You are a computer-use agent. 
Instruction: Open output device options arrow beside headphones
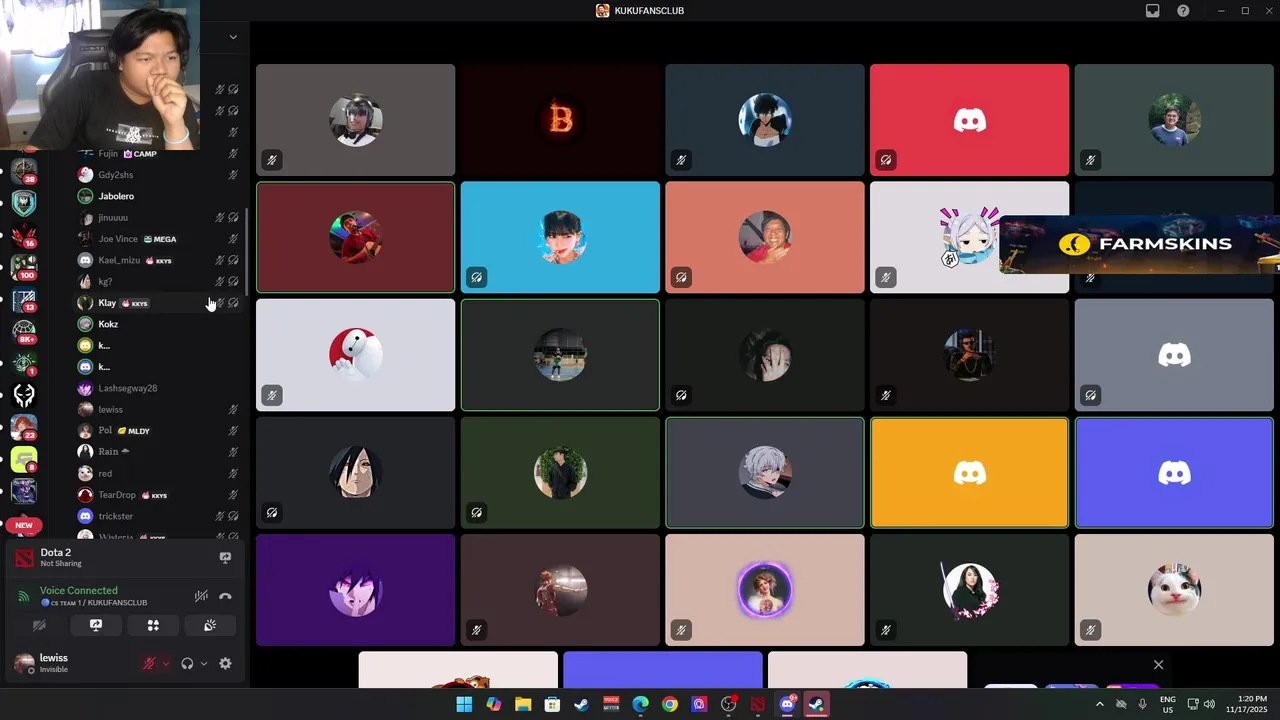[x=204, y=663]
